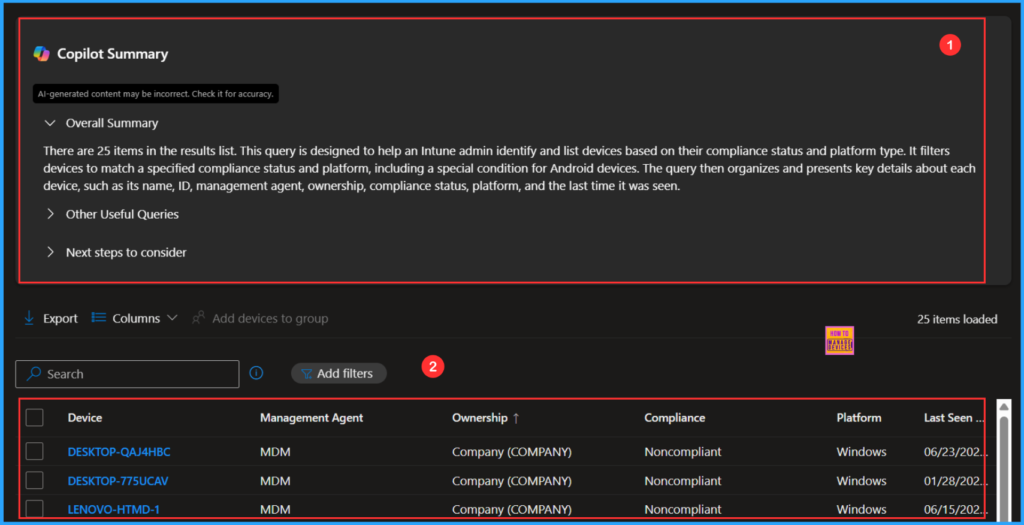The width and height of the screenshot is (1024, 525).
Task: Click the search magnifier icon
Action: [33, 374]
